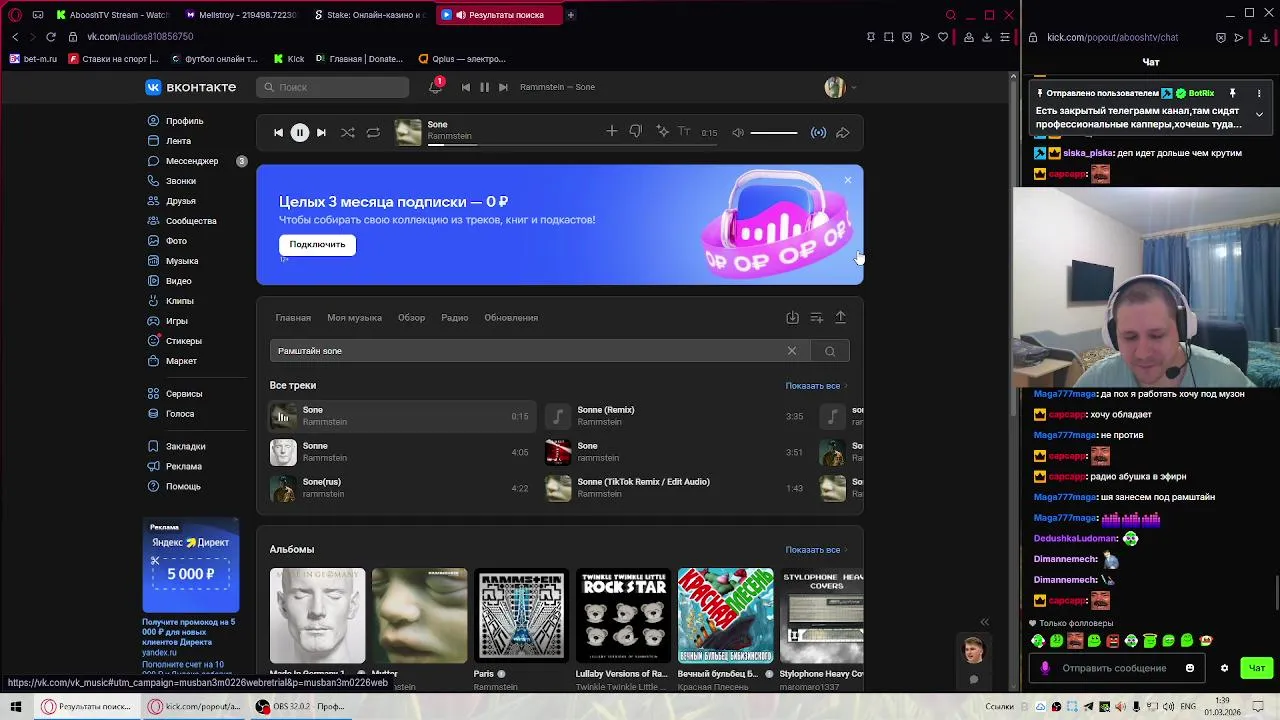The width and height of the screenshot is (1280, 720).
Task: Open the Paris album cover
Action: click(521, 616)
